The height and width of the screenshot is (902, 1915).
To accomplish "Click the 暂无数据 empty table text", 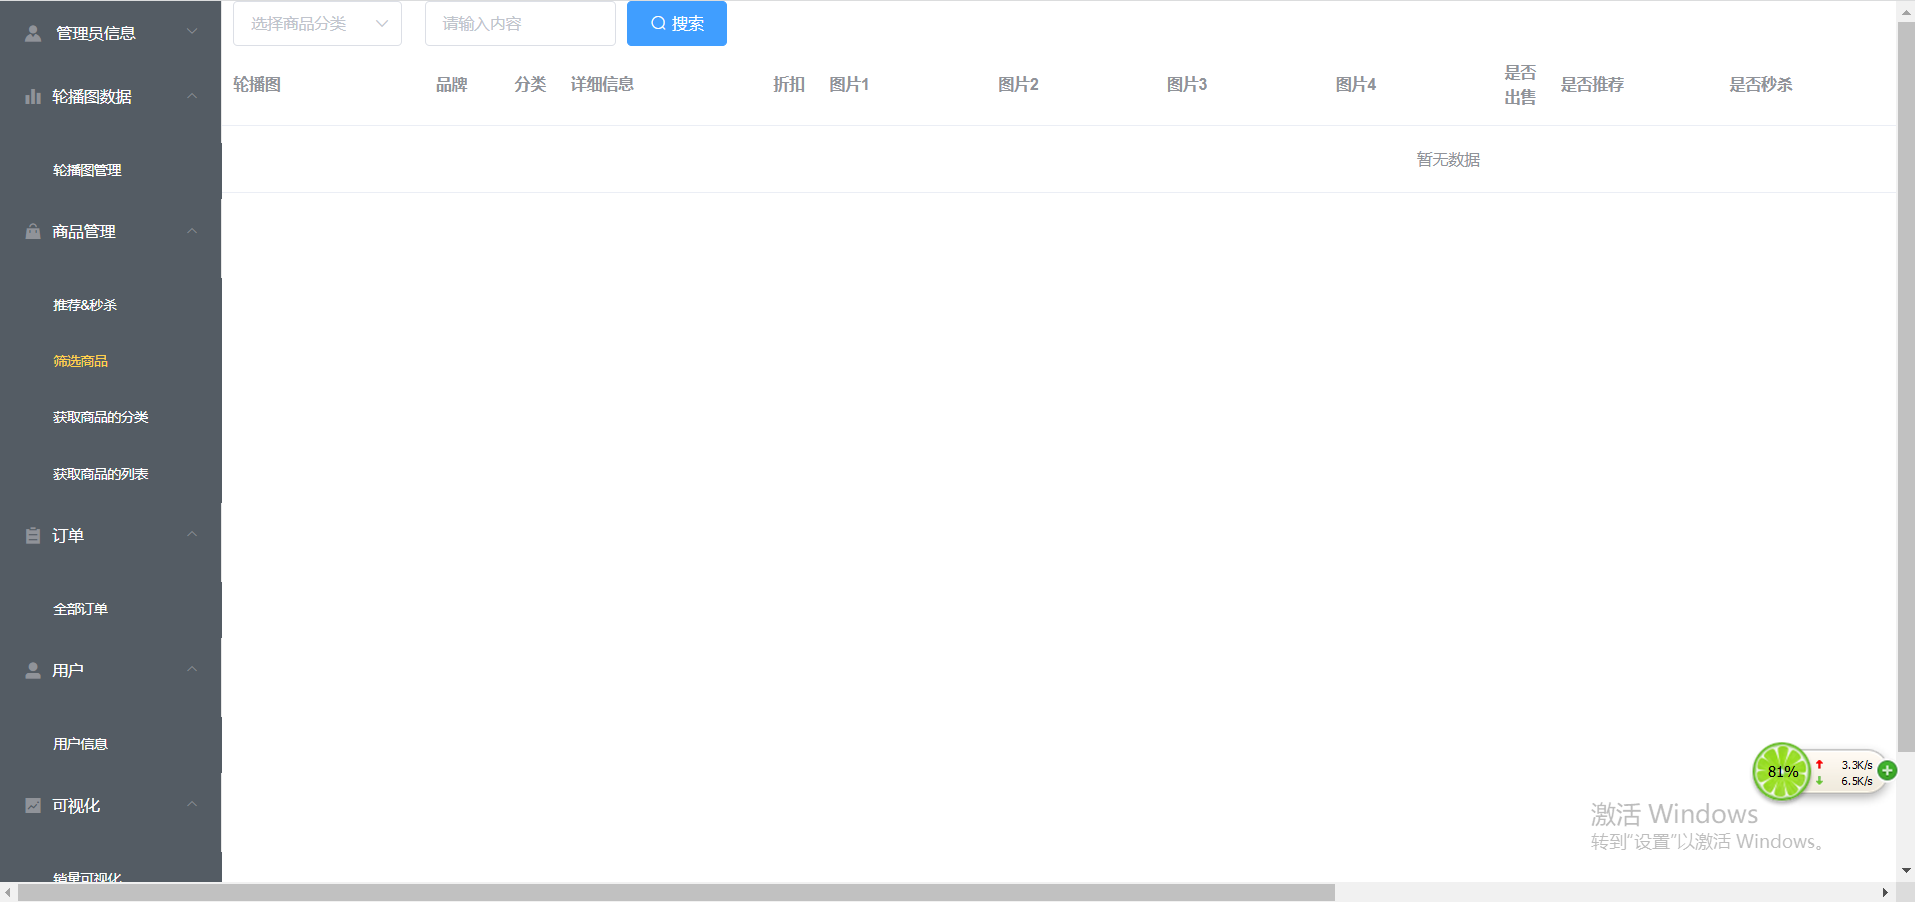I will click(1449, 159).
